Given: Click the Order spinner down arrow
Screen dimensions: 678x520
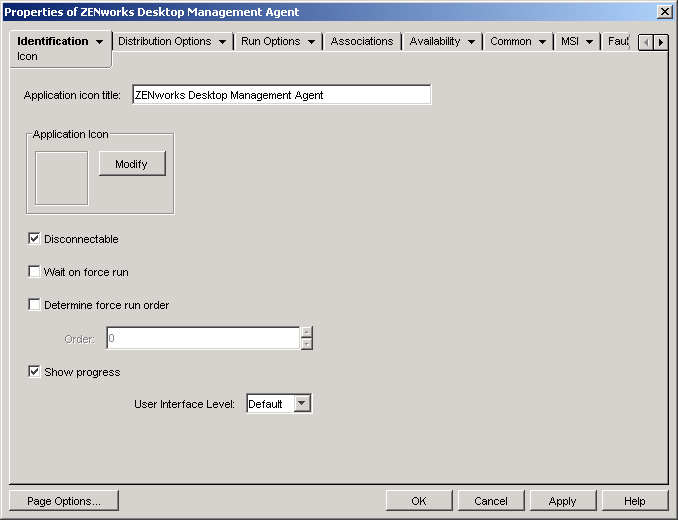Looking at the screenshot, I should pyautogui.click(x=306, y=344).
